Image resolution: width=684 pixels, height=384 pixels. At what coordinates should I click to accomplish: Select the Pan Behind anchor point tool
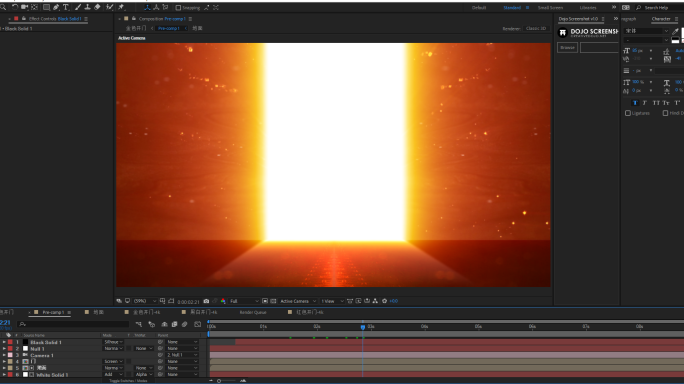pyautogui.click(x=34, y=7)
